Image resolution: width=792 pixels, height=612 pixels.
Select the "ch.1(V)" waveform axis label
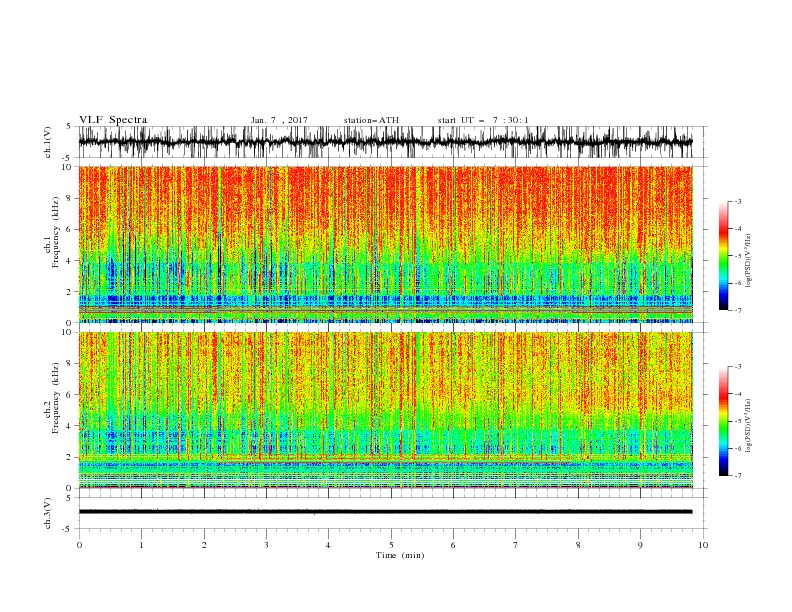point(48,142)
